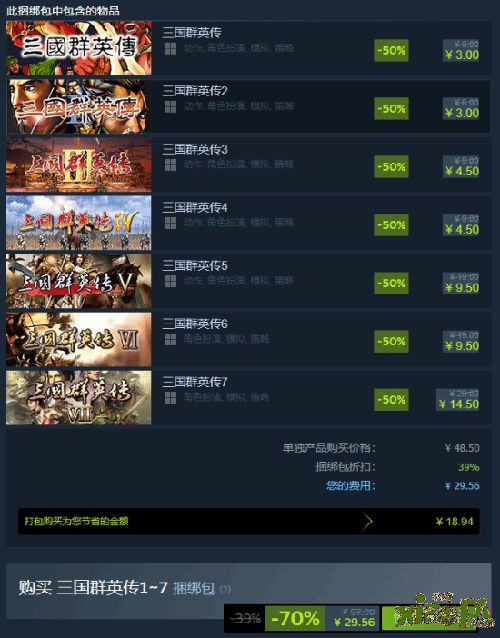The width and height of the screenshot is (500, 638).
Task: Click Windows platform icon for 三国群英传3
Action: pyautogui.click(x=170, y=165)
